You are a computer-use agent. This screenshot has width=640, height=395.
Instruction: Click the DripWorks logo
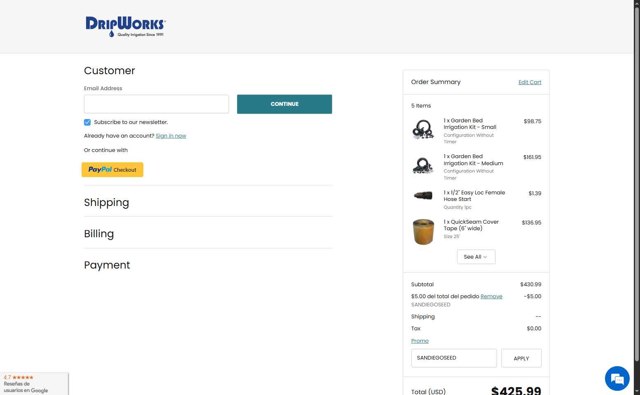click(x=125, y=27)
